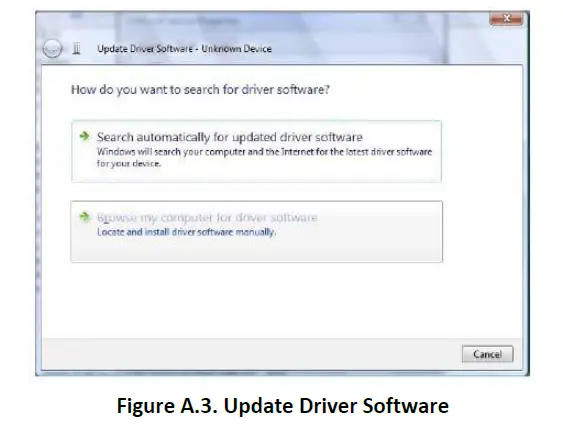Click the Figure A.3 caption text

283,406
